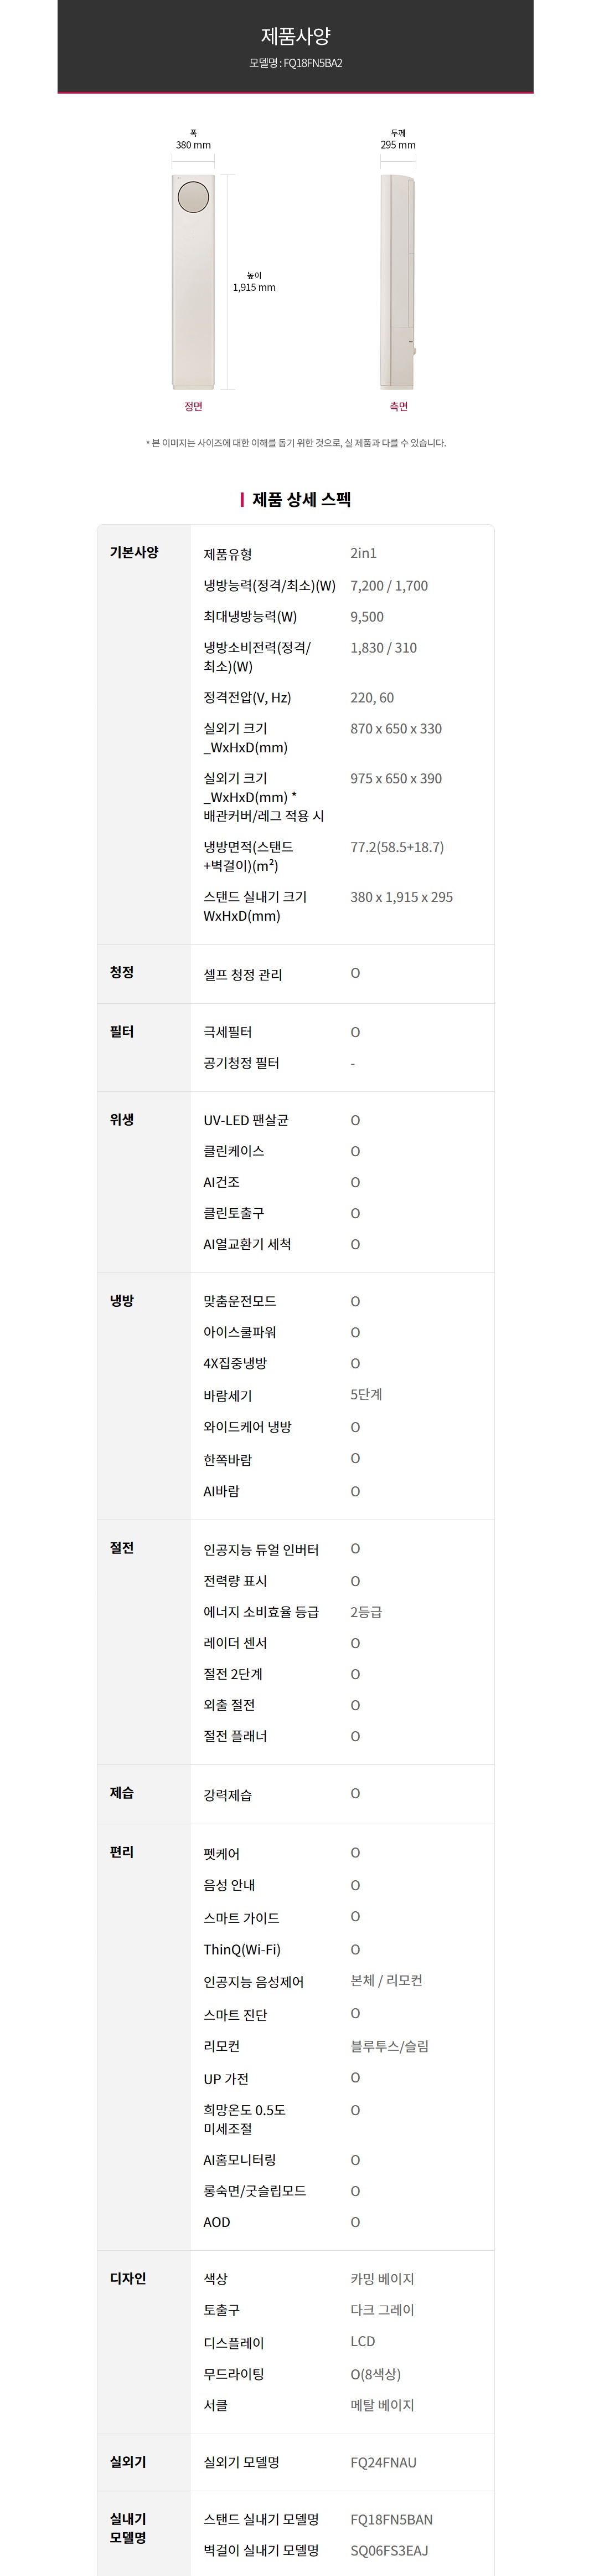This screenshot has width=594, height=2576.
Task: Select the 냉방 category cell
Action: click(144, 1396)
